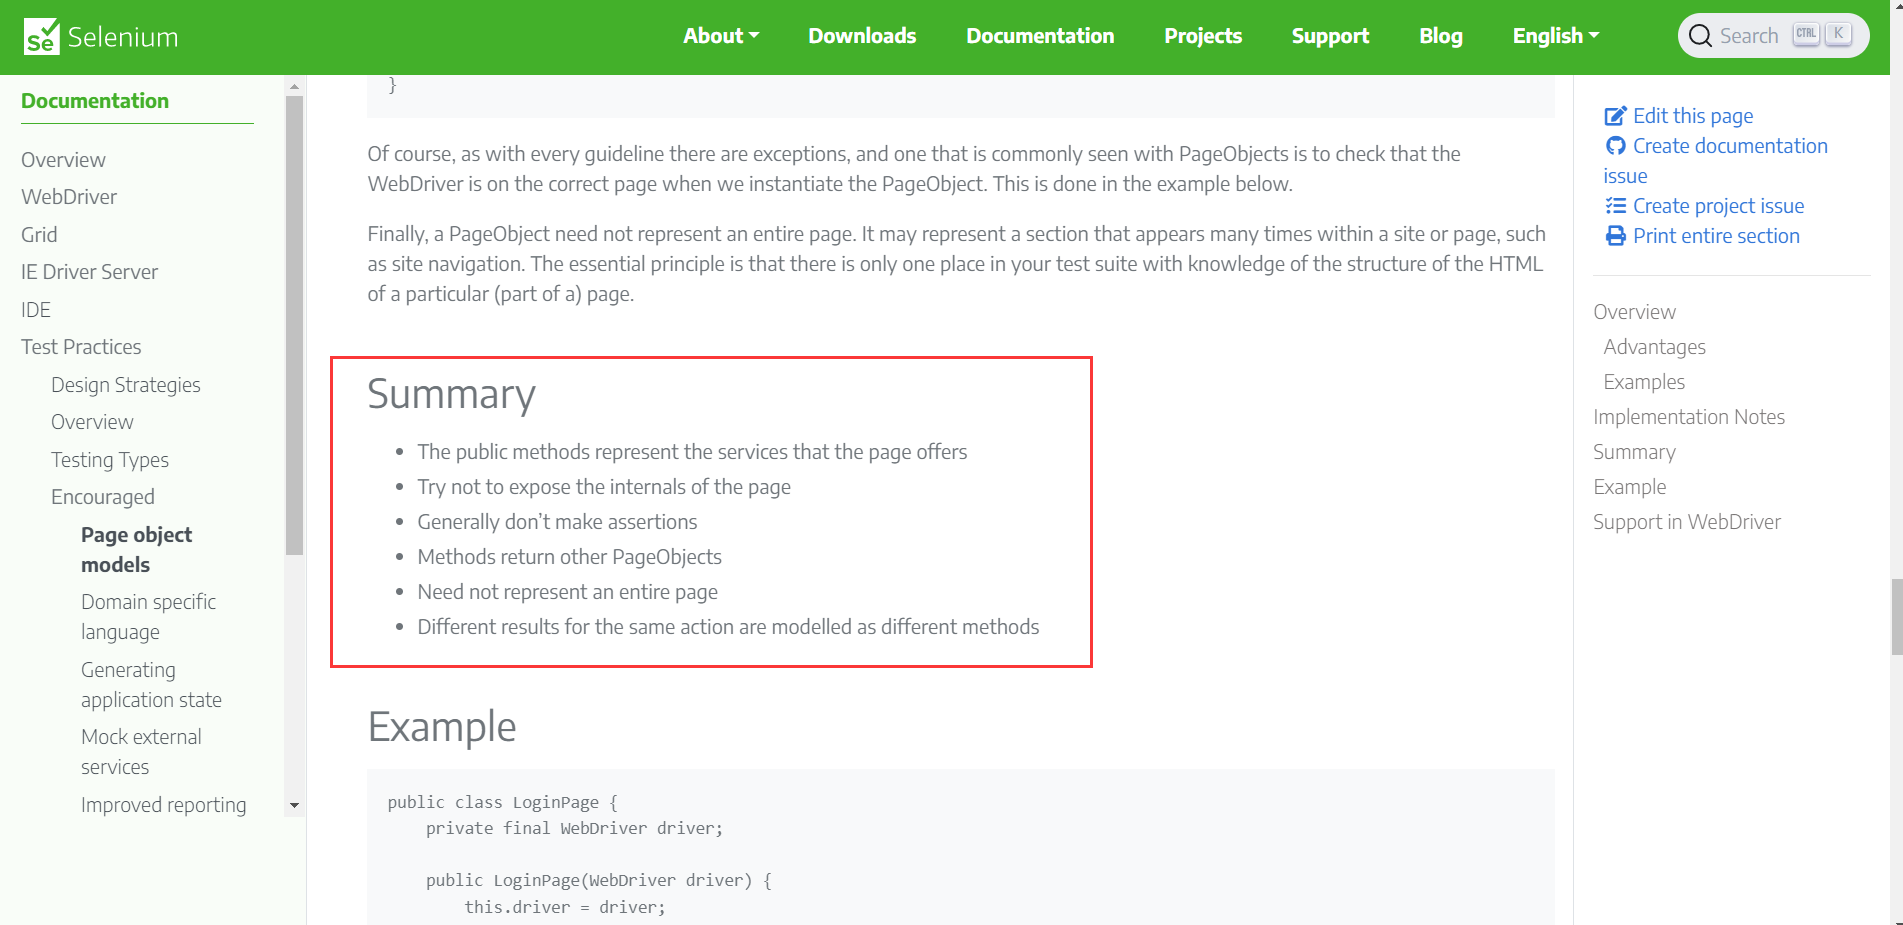Click the Edit this page pencil icon
1903x925 pixels.
pos(1615,116)
